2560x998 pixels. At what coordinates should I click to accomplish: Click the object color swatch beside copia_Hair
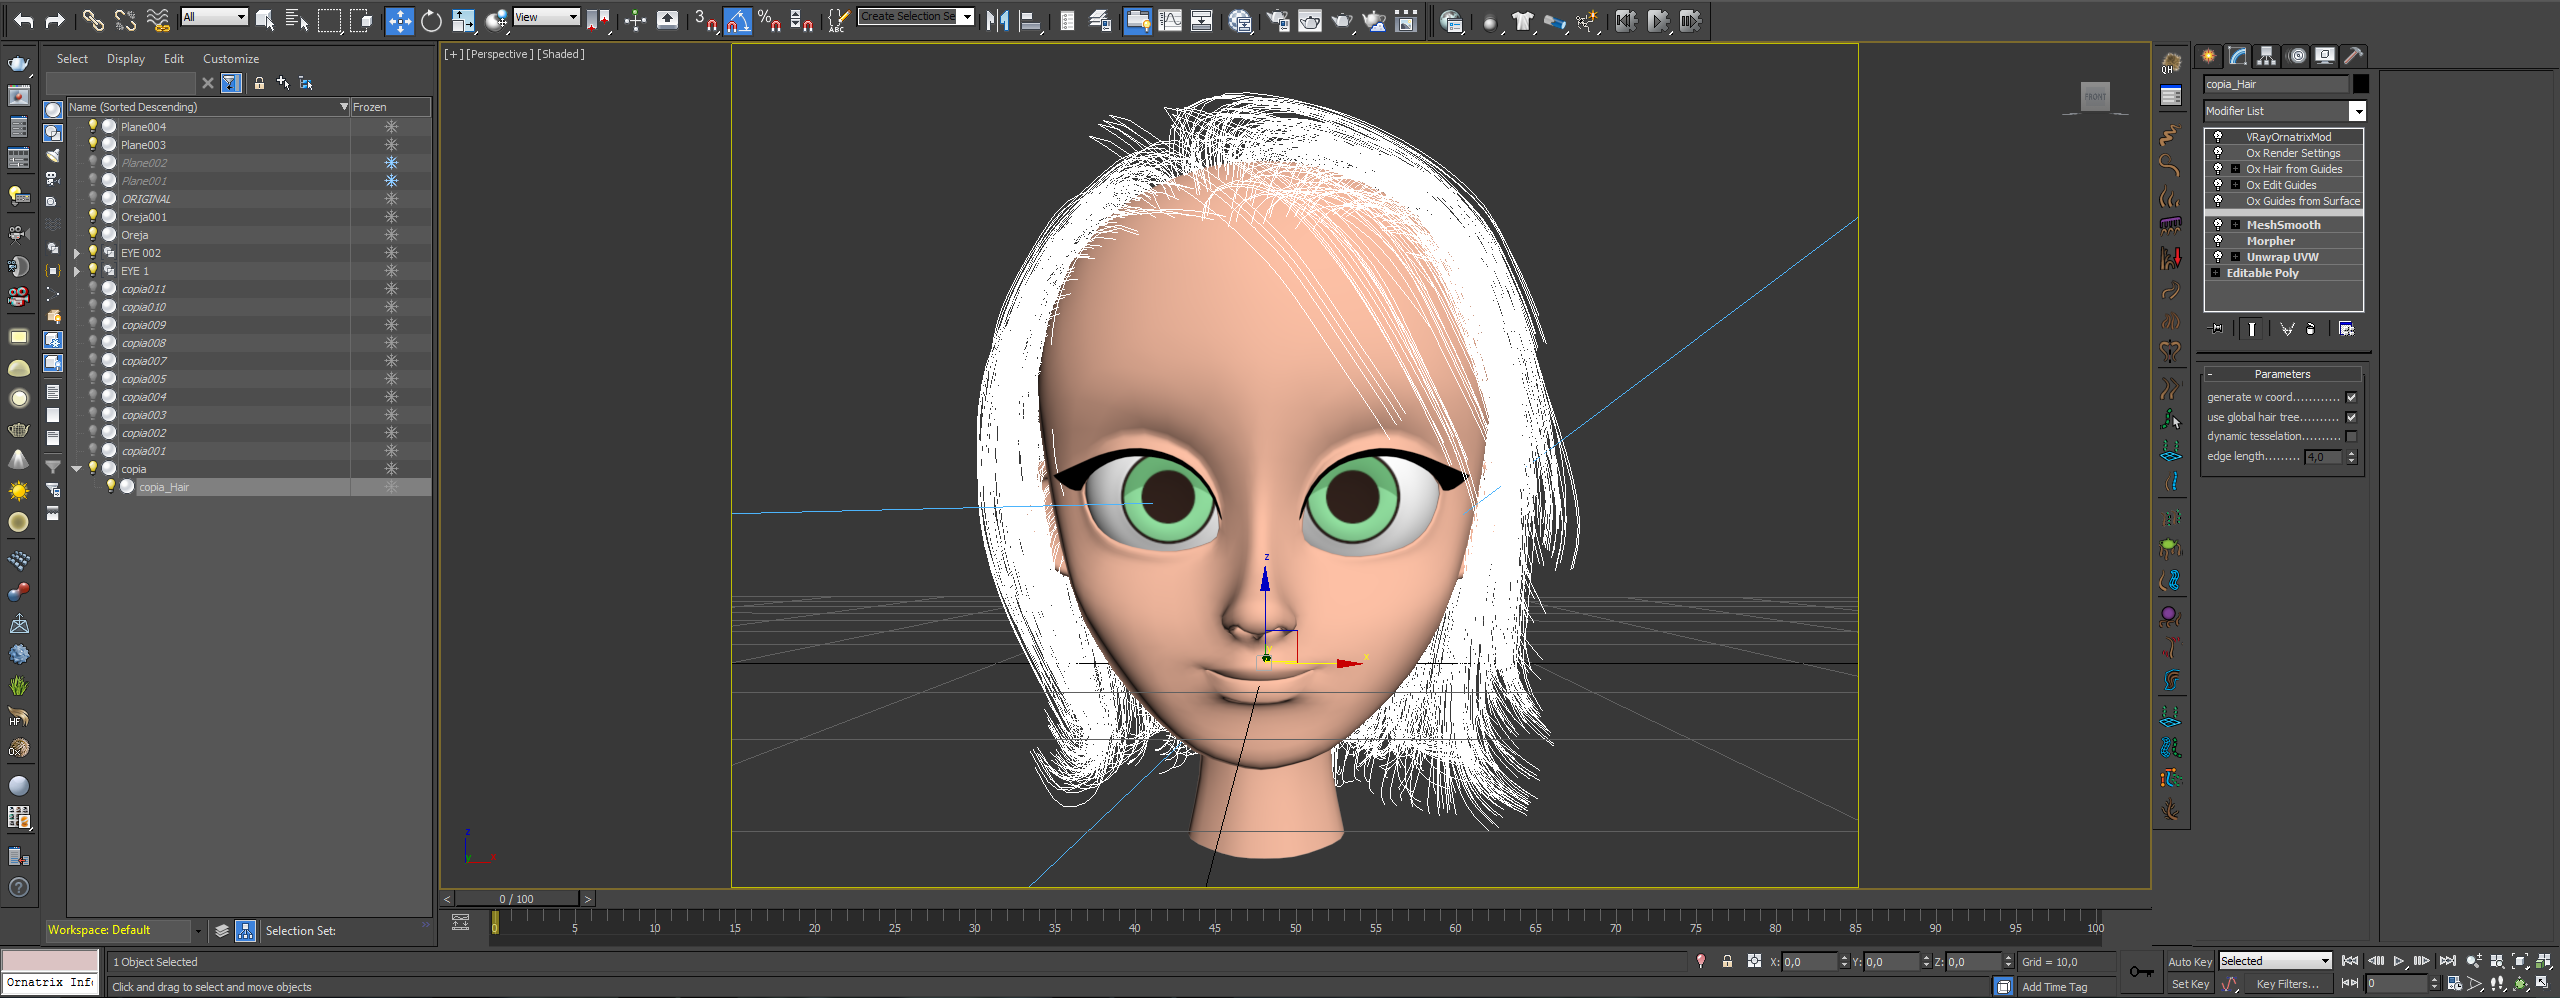coord(2360,84)
